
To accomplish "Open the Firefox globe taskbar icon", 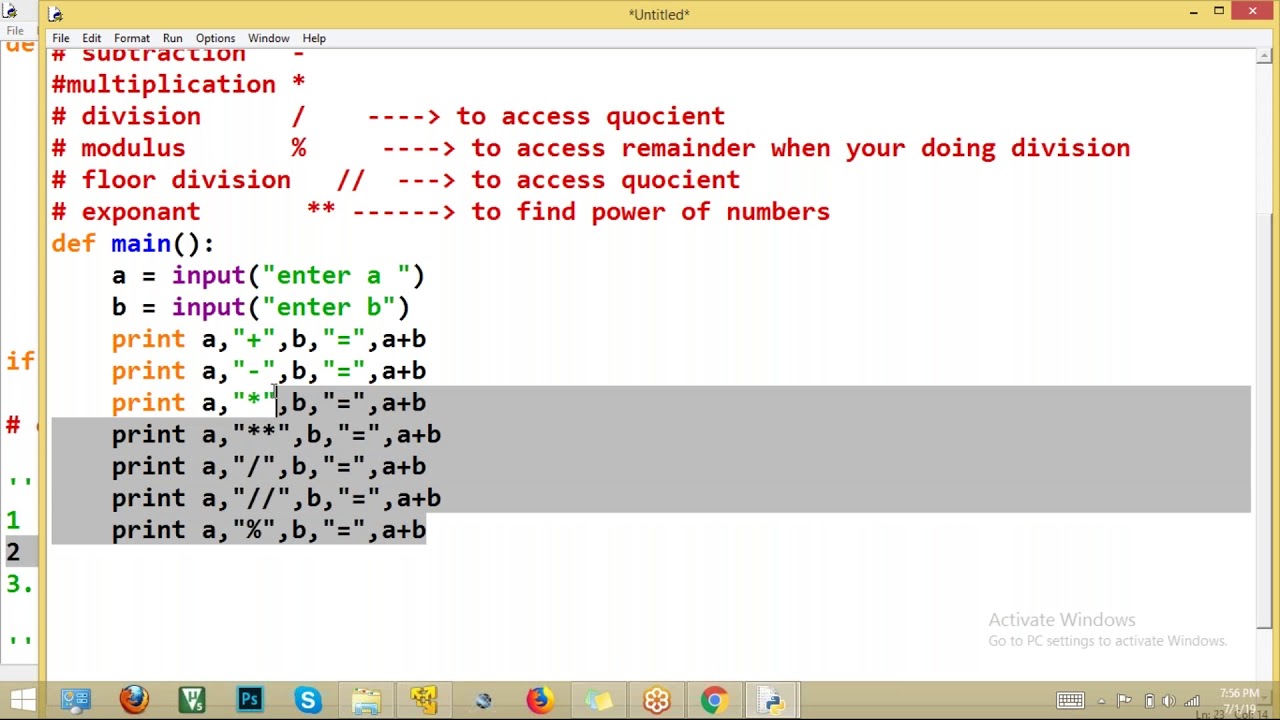I will 134,700.
